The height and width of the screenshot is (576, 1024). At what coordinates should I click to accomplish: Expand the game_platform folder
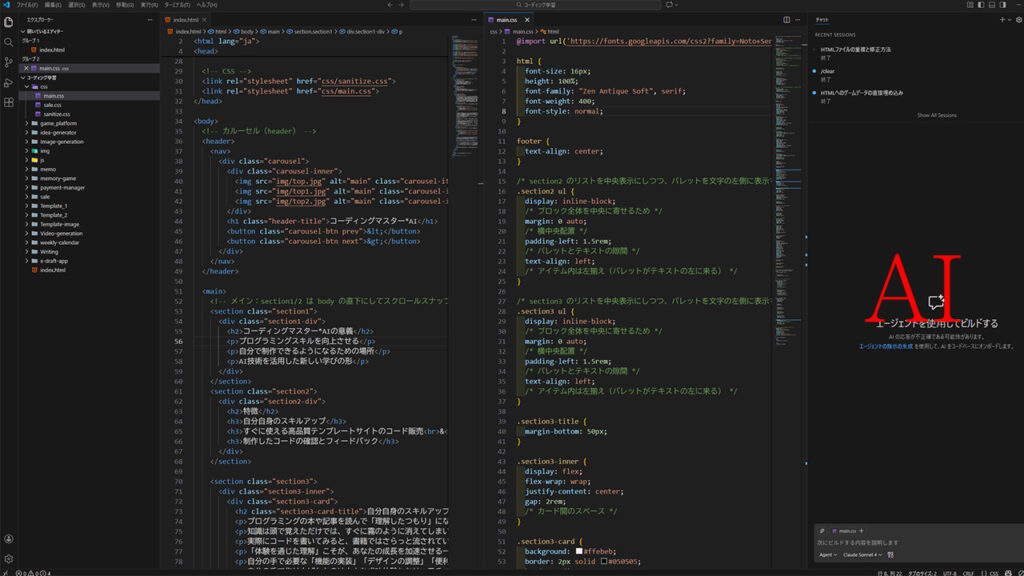(x=58, y=123)
